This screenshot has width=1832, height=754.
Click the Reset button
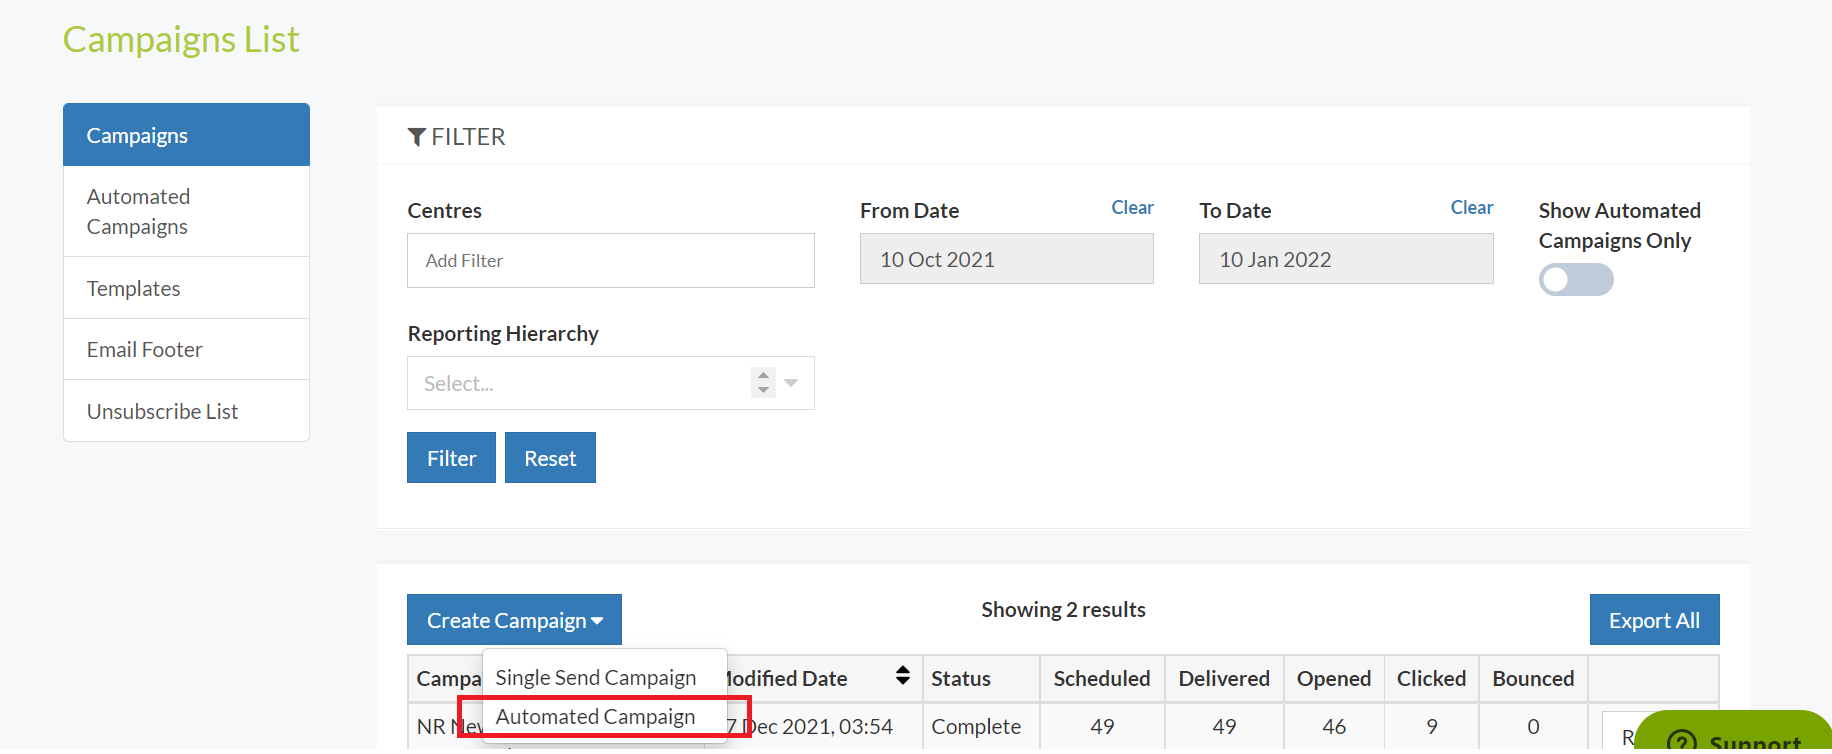[x=550, y=458]
